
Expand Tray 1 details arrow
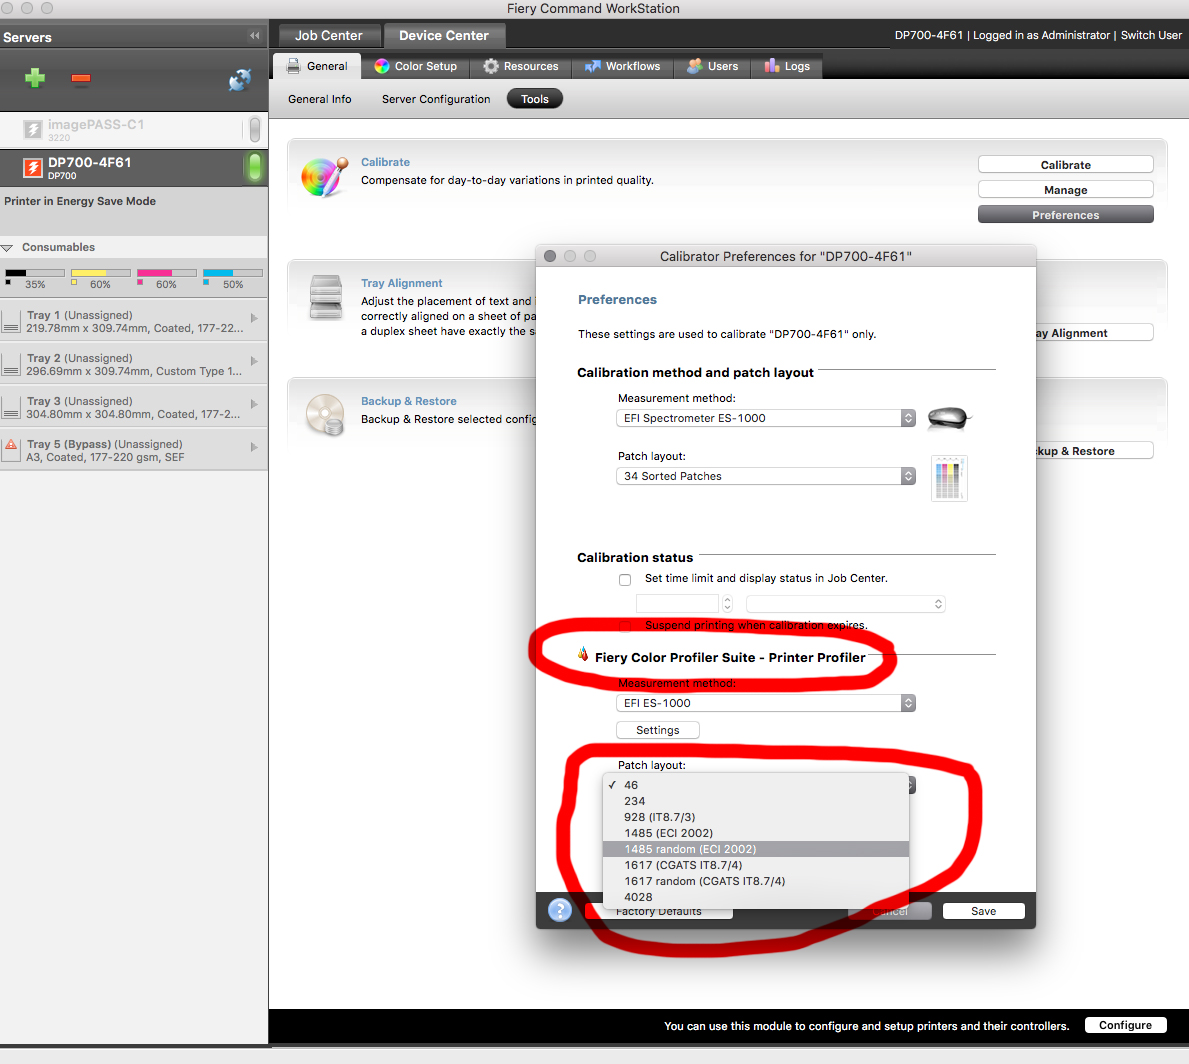pyautogui.click(x=254, y=318)
